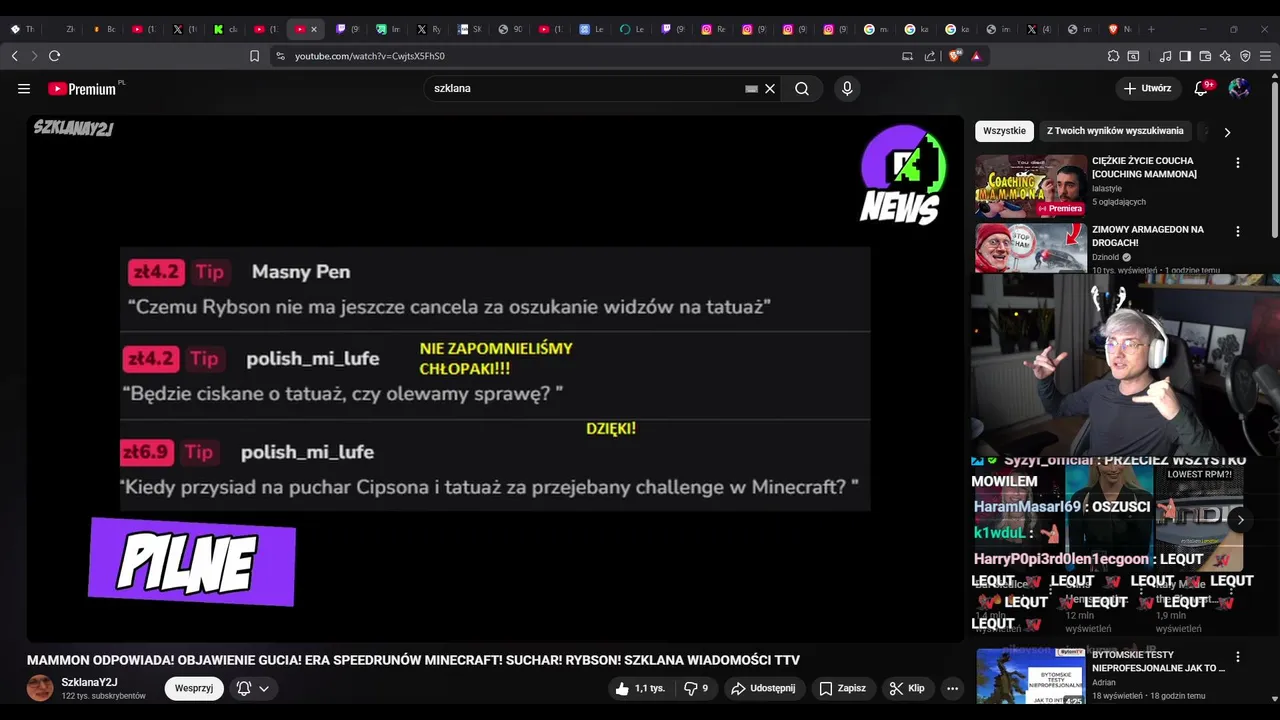
Task: Click the Wesprzyj join button
Action: 194,688
